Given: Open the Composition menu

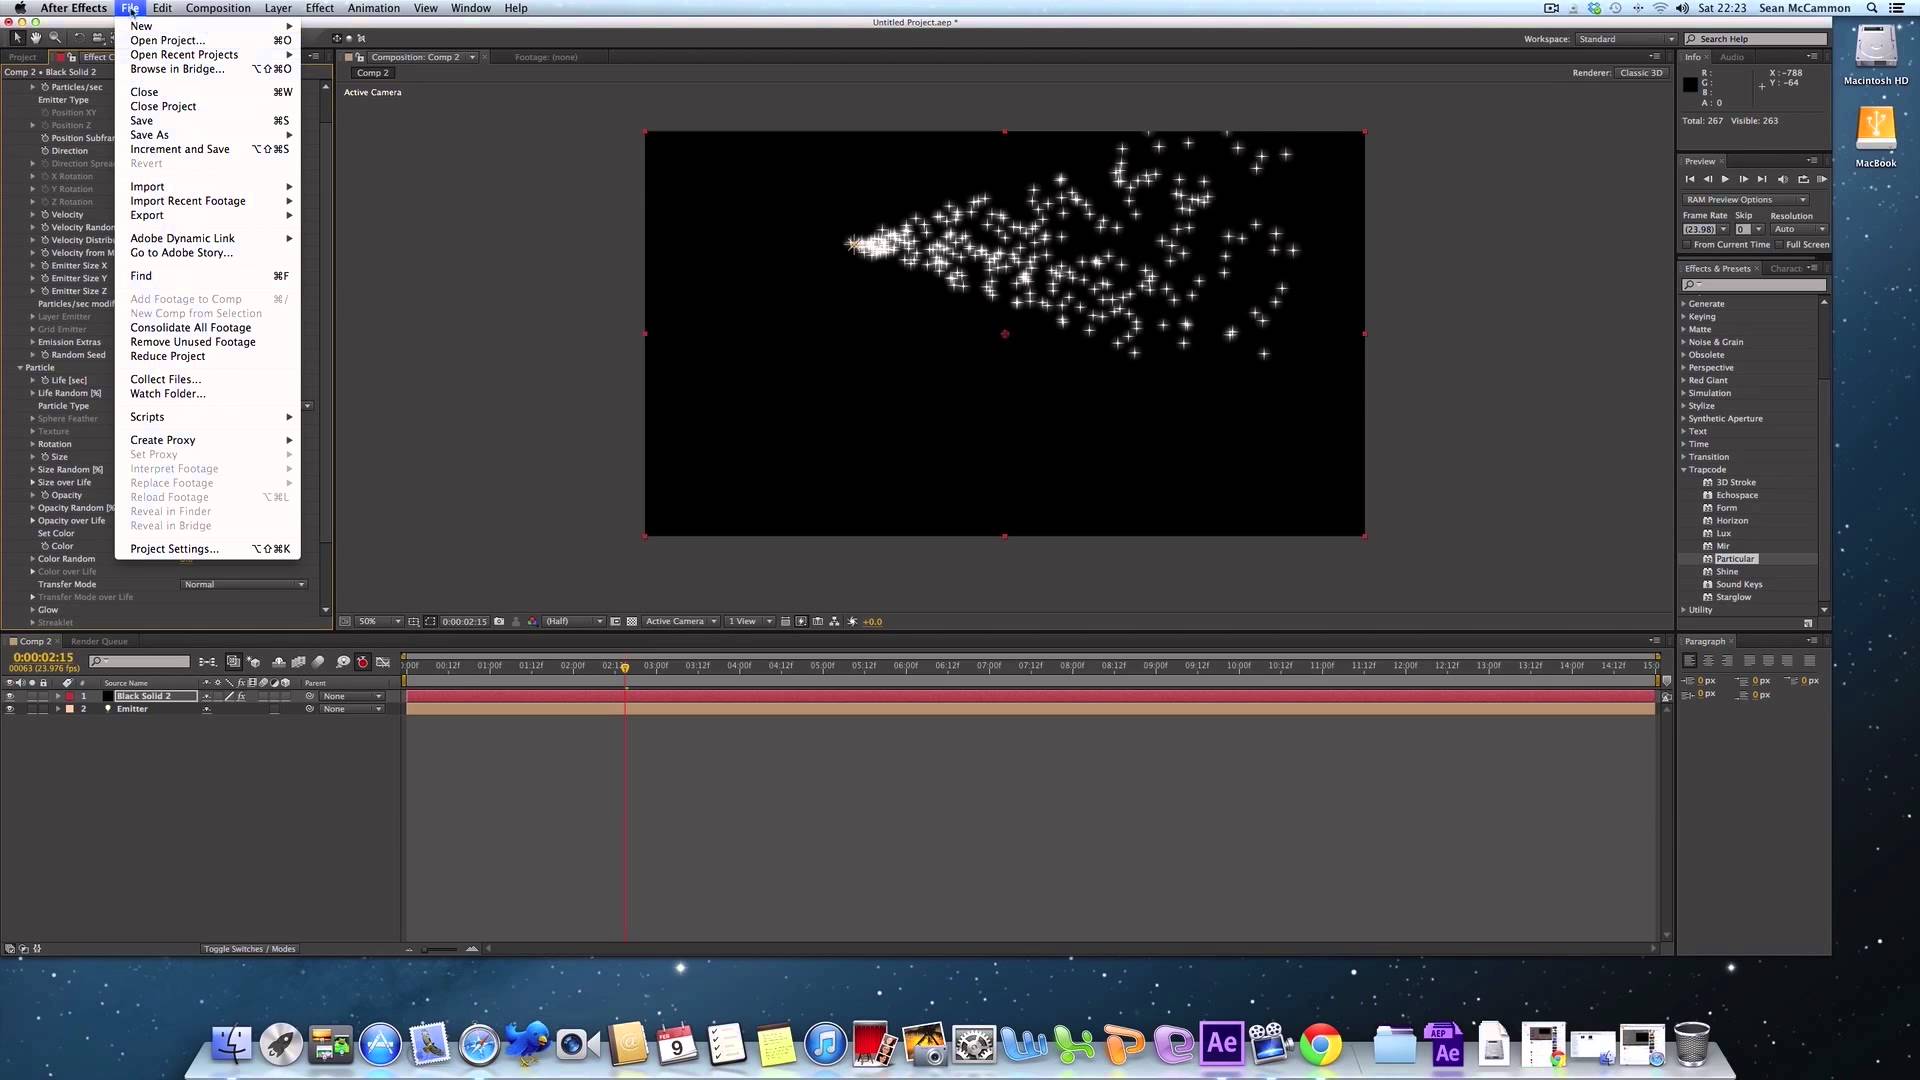Looking at the screenshot, I should coord(218,8).
